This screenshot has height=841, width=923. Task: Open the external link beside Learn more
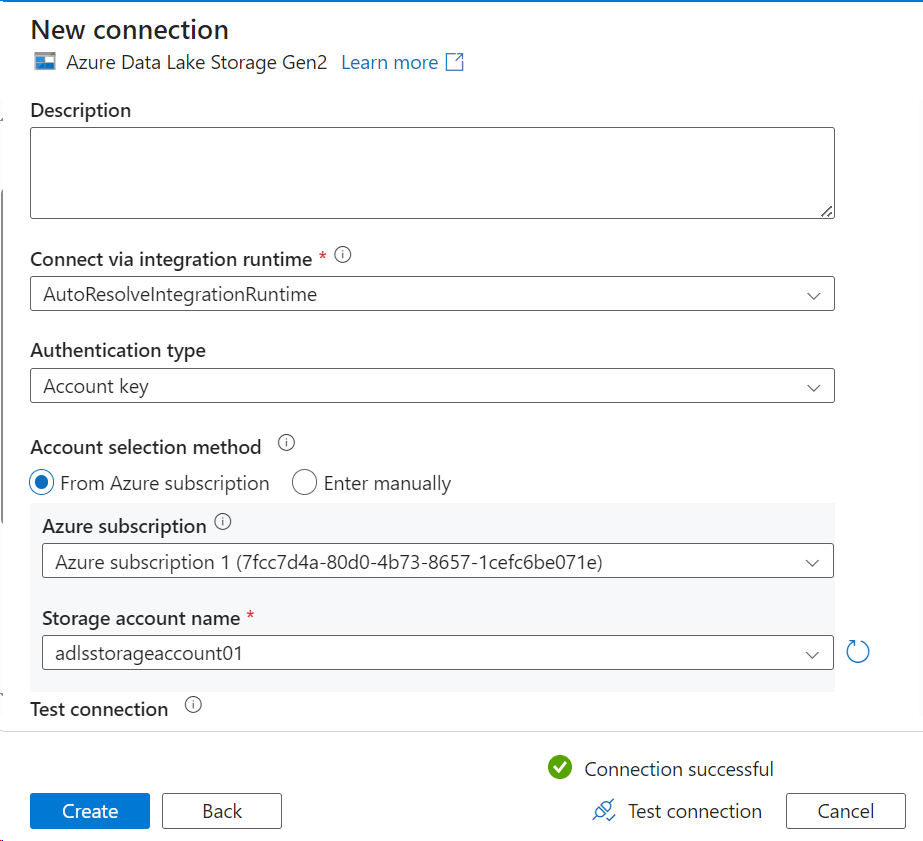point(457,62)
